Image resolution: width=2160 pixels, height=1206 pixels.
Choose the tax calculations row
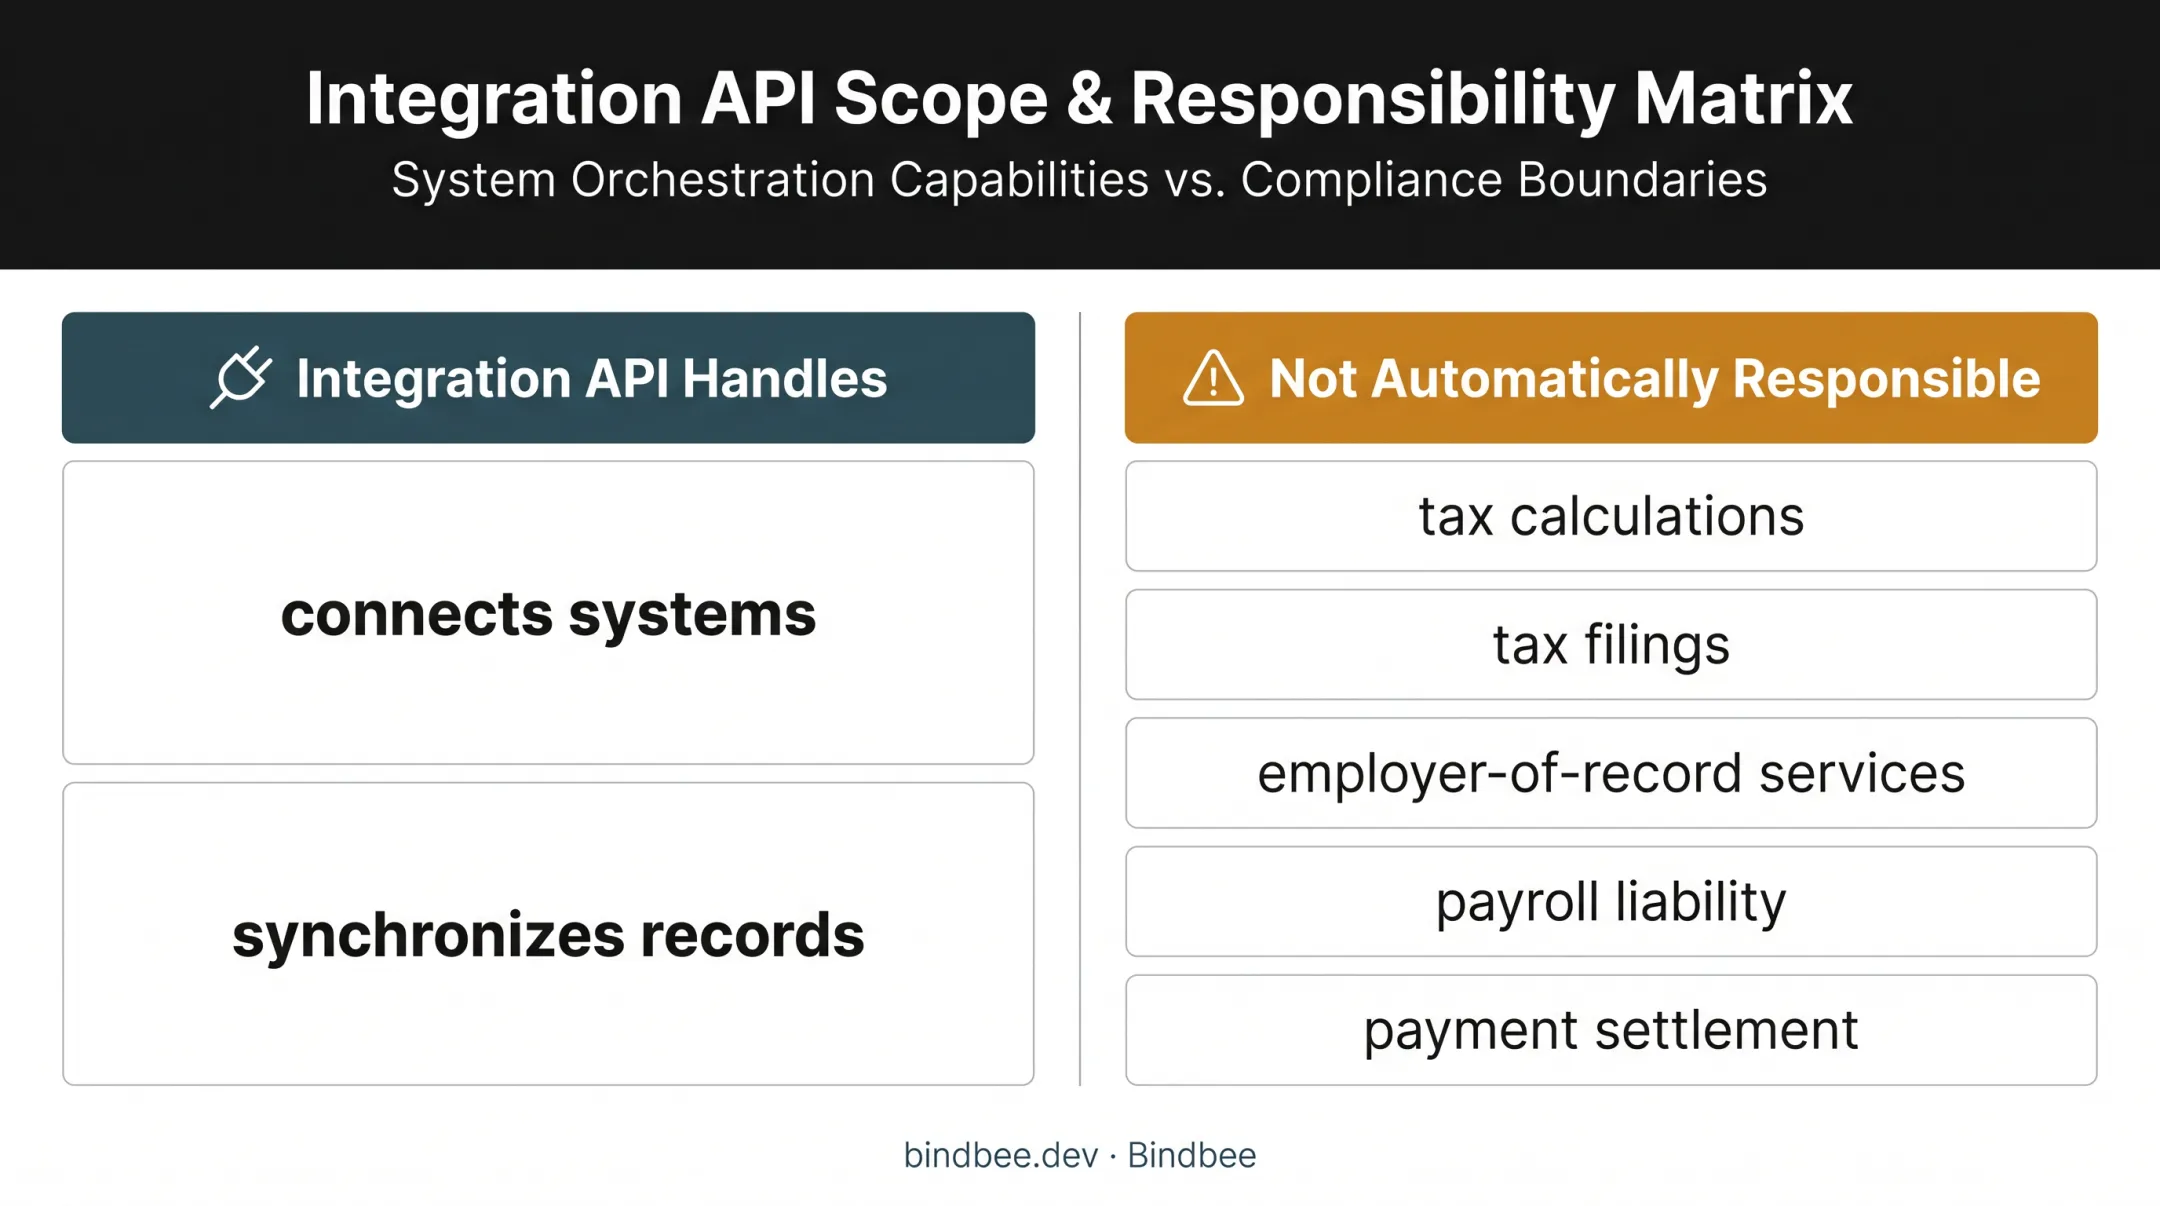(x=1611, y=516)
